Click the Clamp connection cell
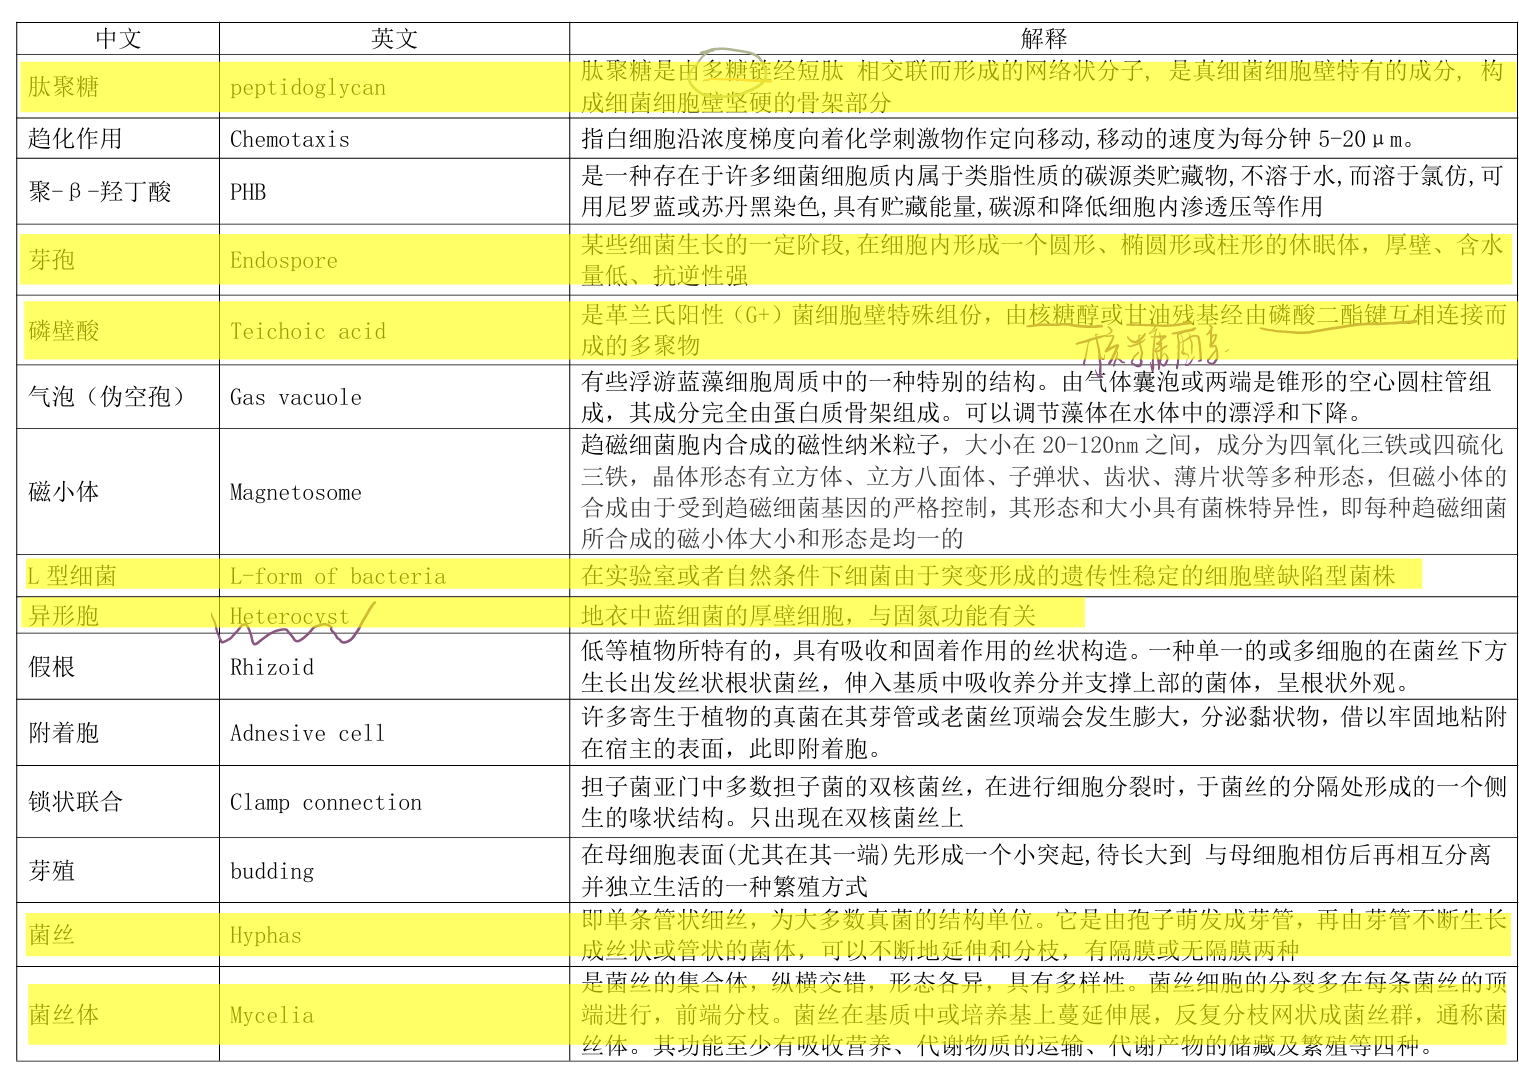Viewport: 1519px width, 1066px height. (325, 803)
